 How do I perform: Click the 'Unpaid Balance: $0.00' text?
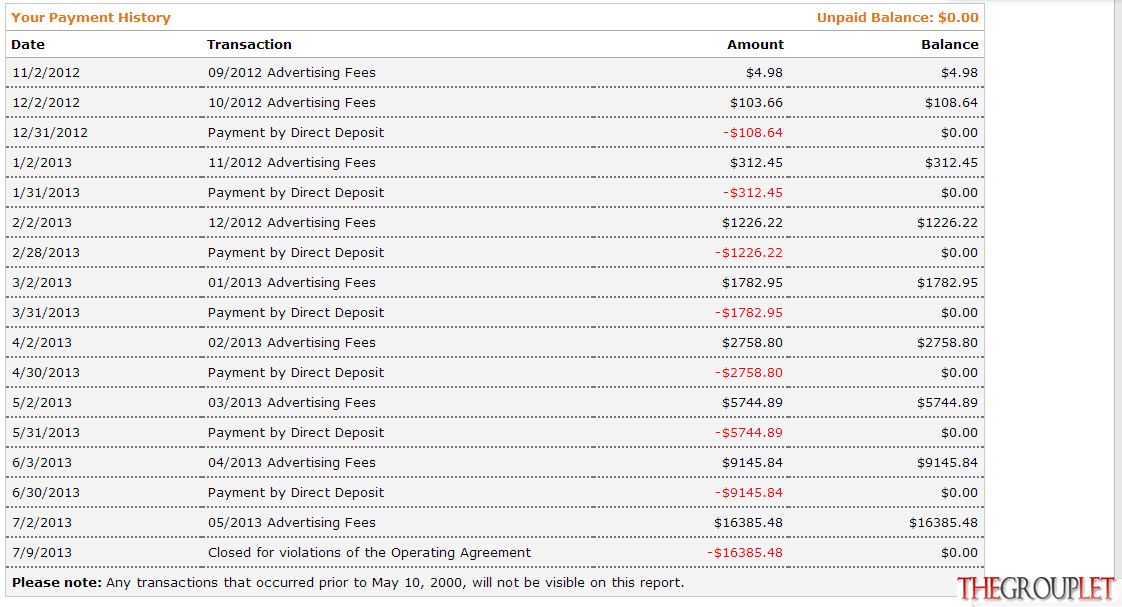click(x=897, y=18)
